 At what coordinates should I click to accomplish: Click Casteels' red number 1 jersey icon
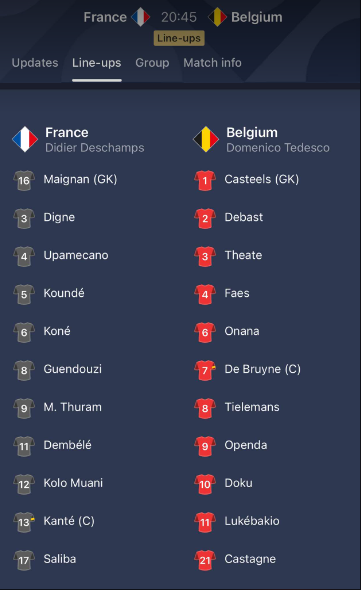tap(205, 180)
